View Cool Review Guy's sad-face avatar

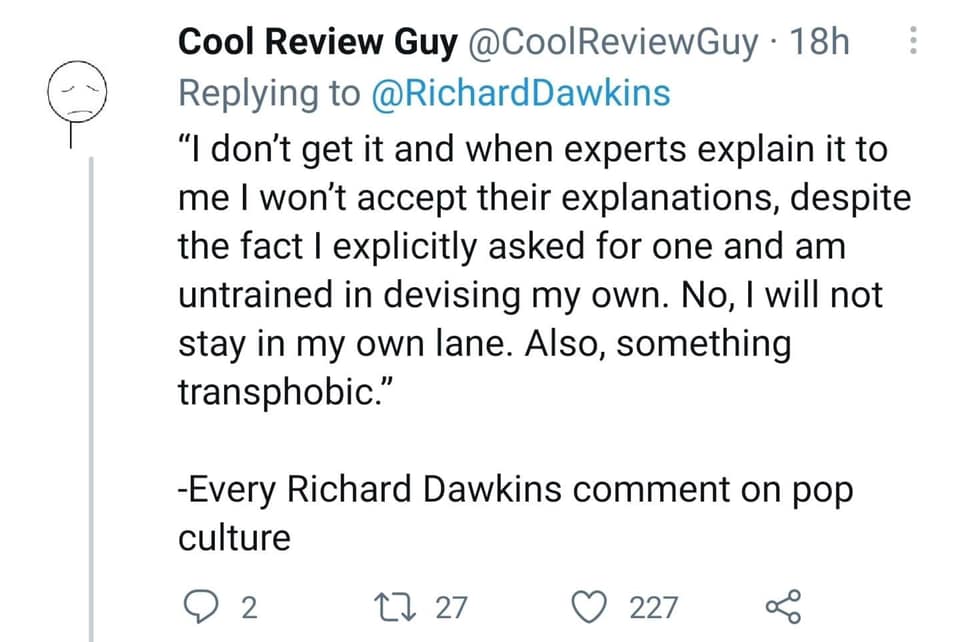coord(77,92)
